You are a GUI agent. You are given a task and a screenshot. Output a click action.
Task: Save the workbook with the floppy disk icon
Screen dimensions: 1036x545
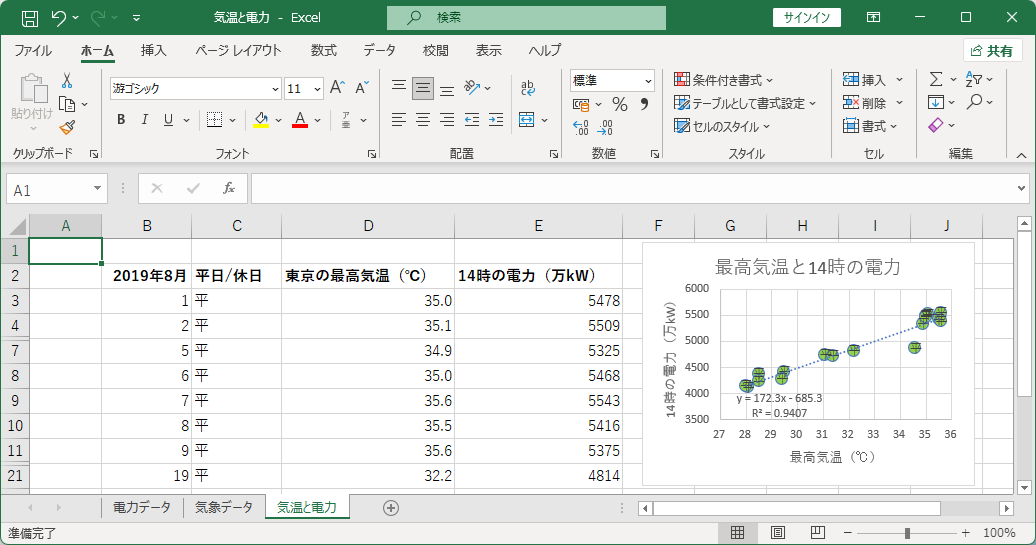30,18
